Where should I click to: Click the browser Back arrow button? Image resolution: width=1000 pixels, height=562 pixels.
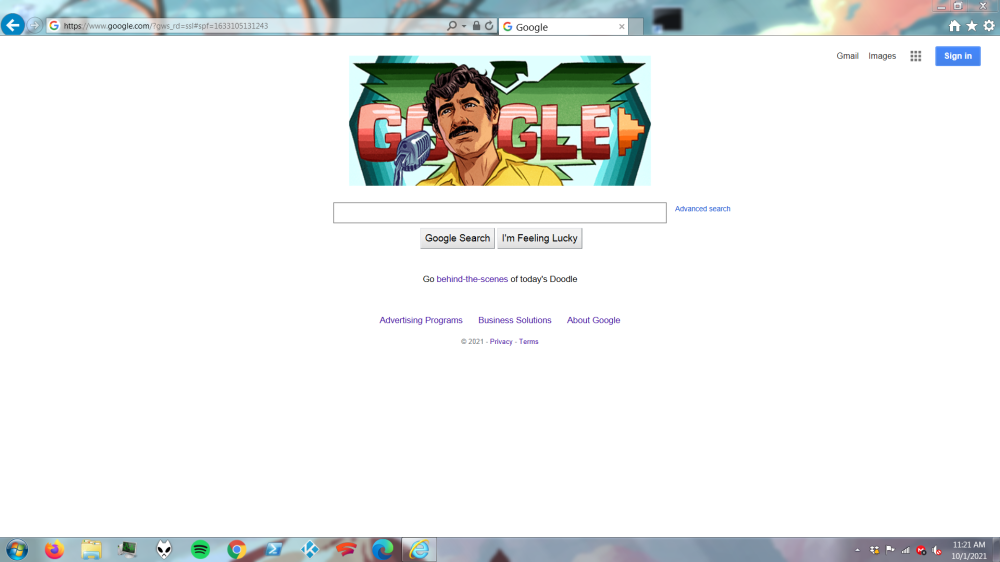[12, 25]
